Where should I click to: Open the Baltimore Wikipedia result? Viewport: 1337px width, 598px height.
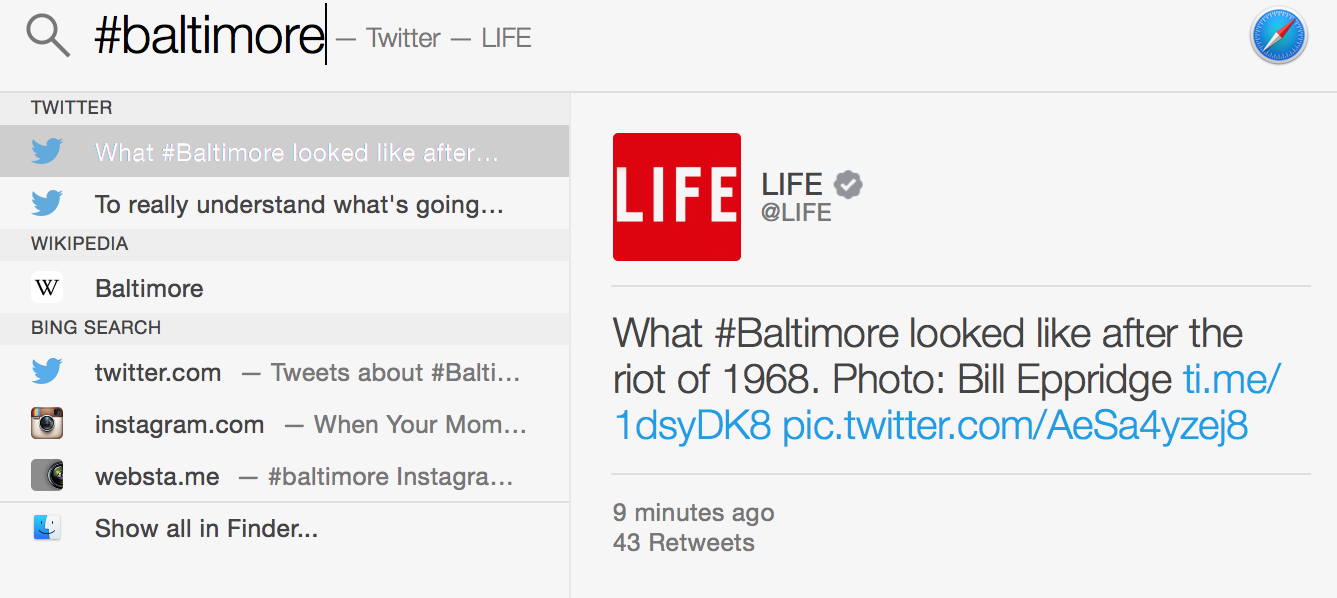click(149, 288)
